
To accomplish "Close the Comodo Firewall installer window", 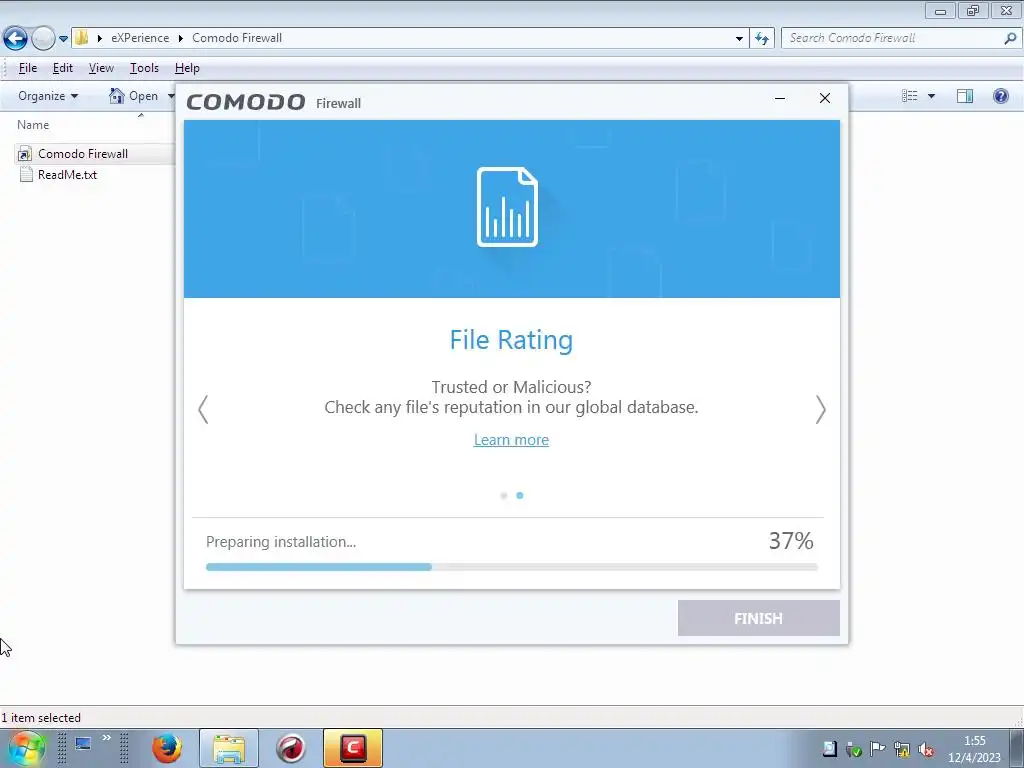I will [x=825, y=98].
